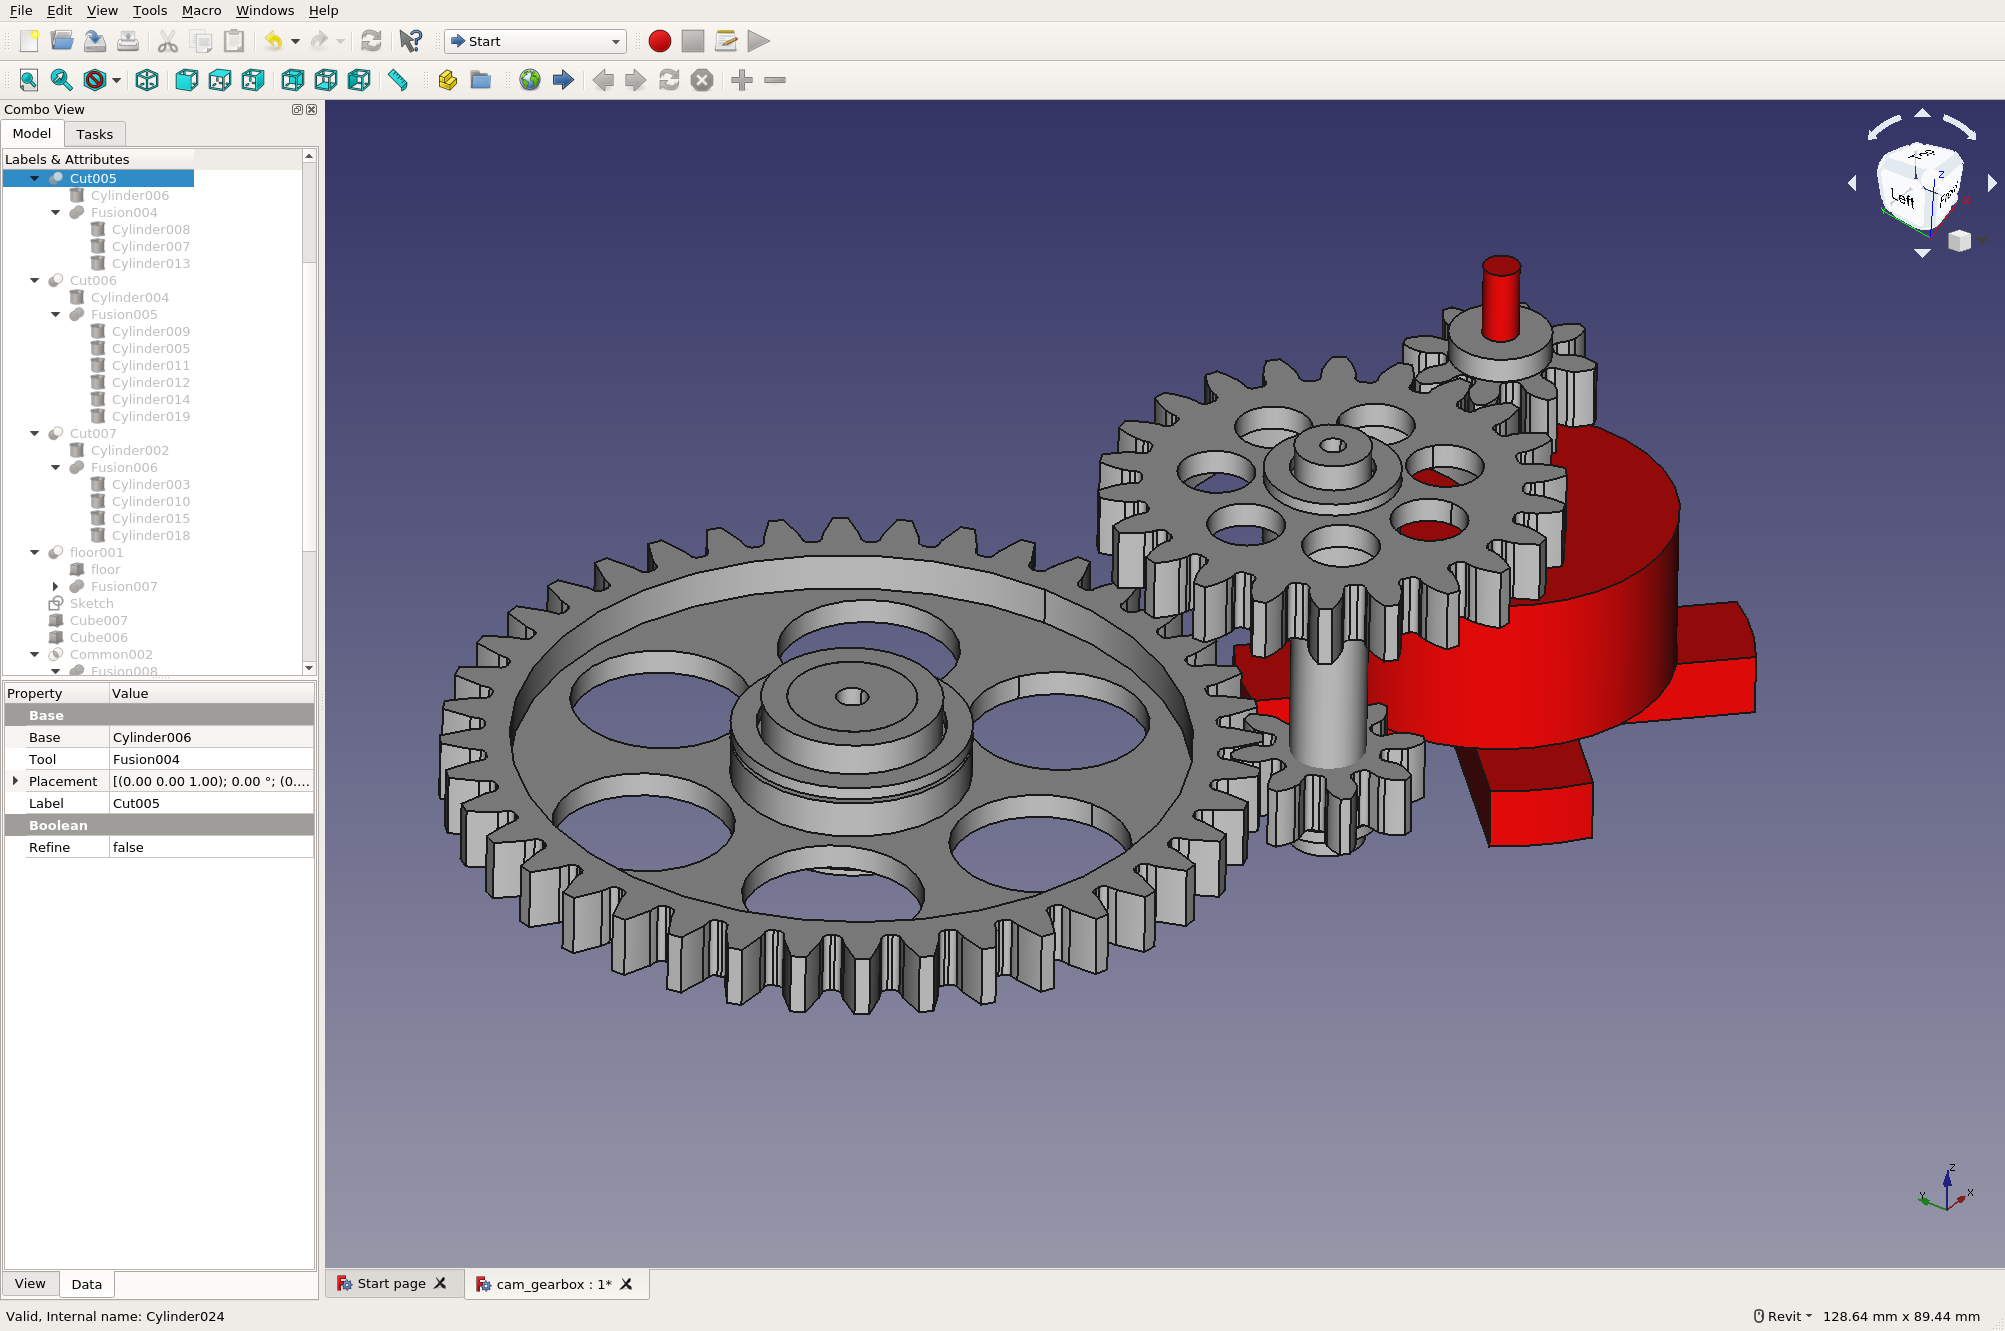Click the Paste clipboard icon

tap(234, 41)
